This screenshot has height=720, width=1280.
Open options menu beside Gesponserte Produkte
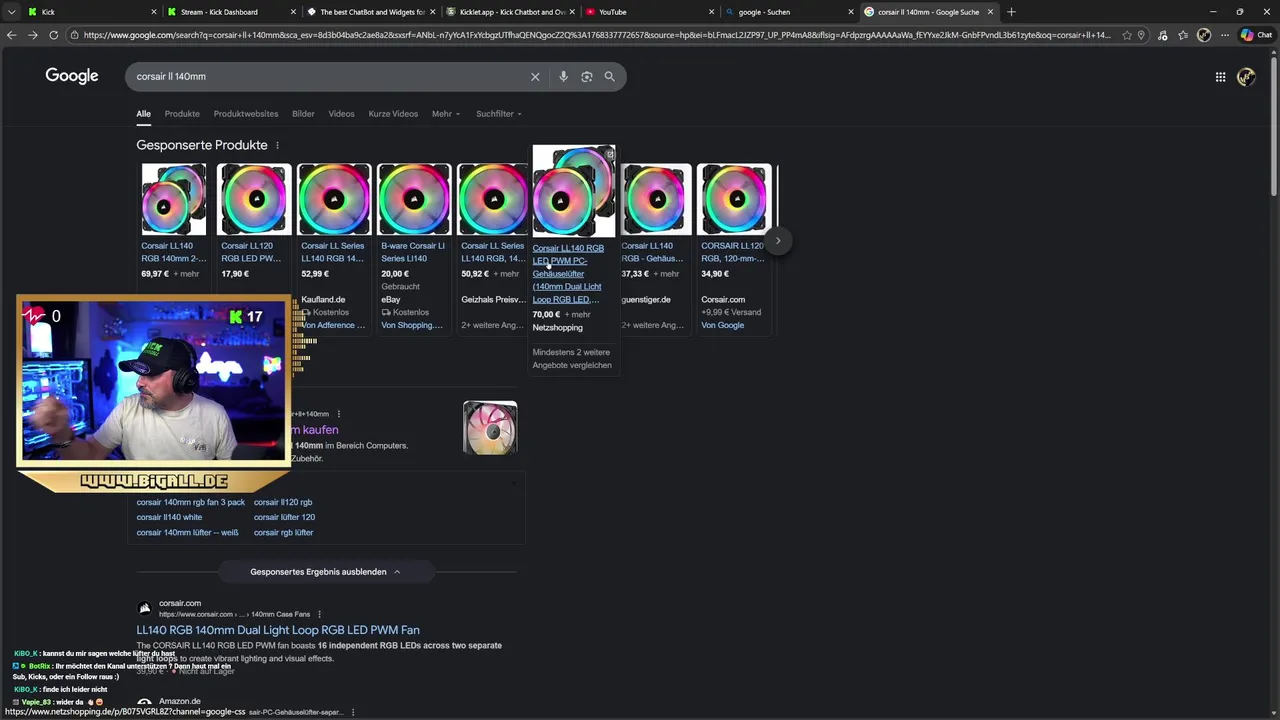tap(277, 146)
